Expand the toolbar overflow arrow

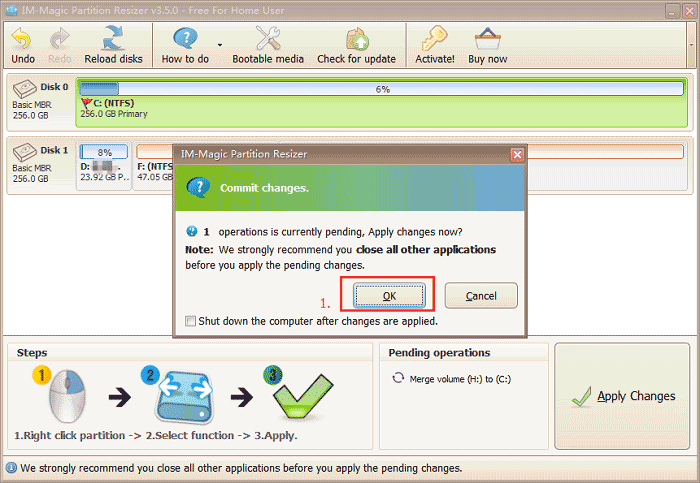tap(691, 45)
